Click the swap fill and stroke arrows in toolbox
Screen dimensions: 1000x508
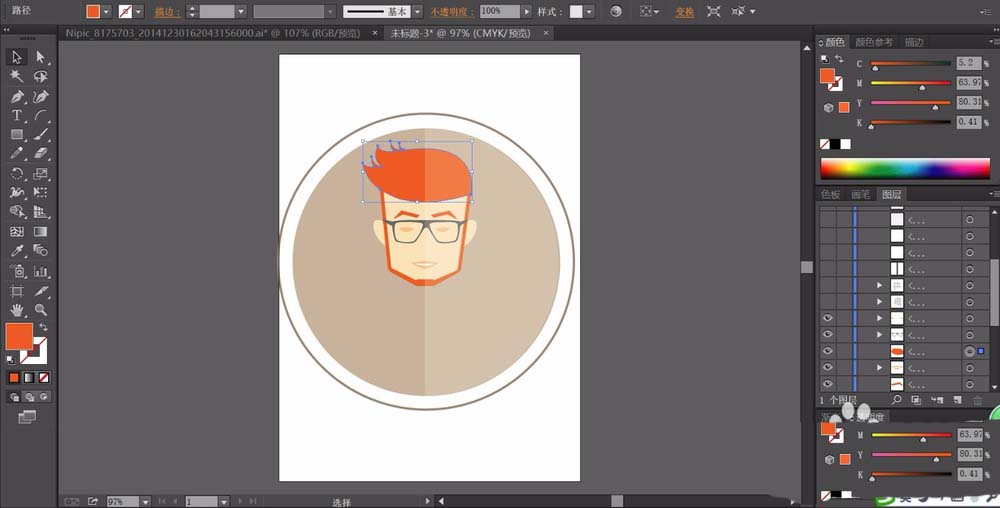[43, 327]
